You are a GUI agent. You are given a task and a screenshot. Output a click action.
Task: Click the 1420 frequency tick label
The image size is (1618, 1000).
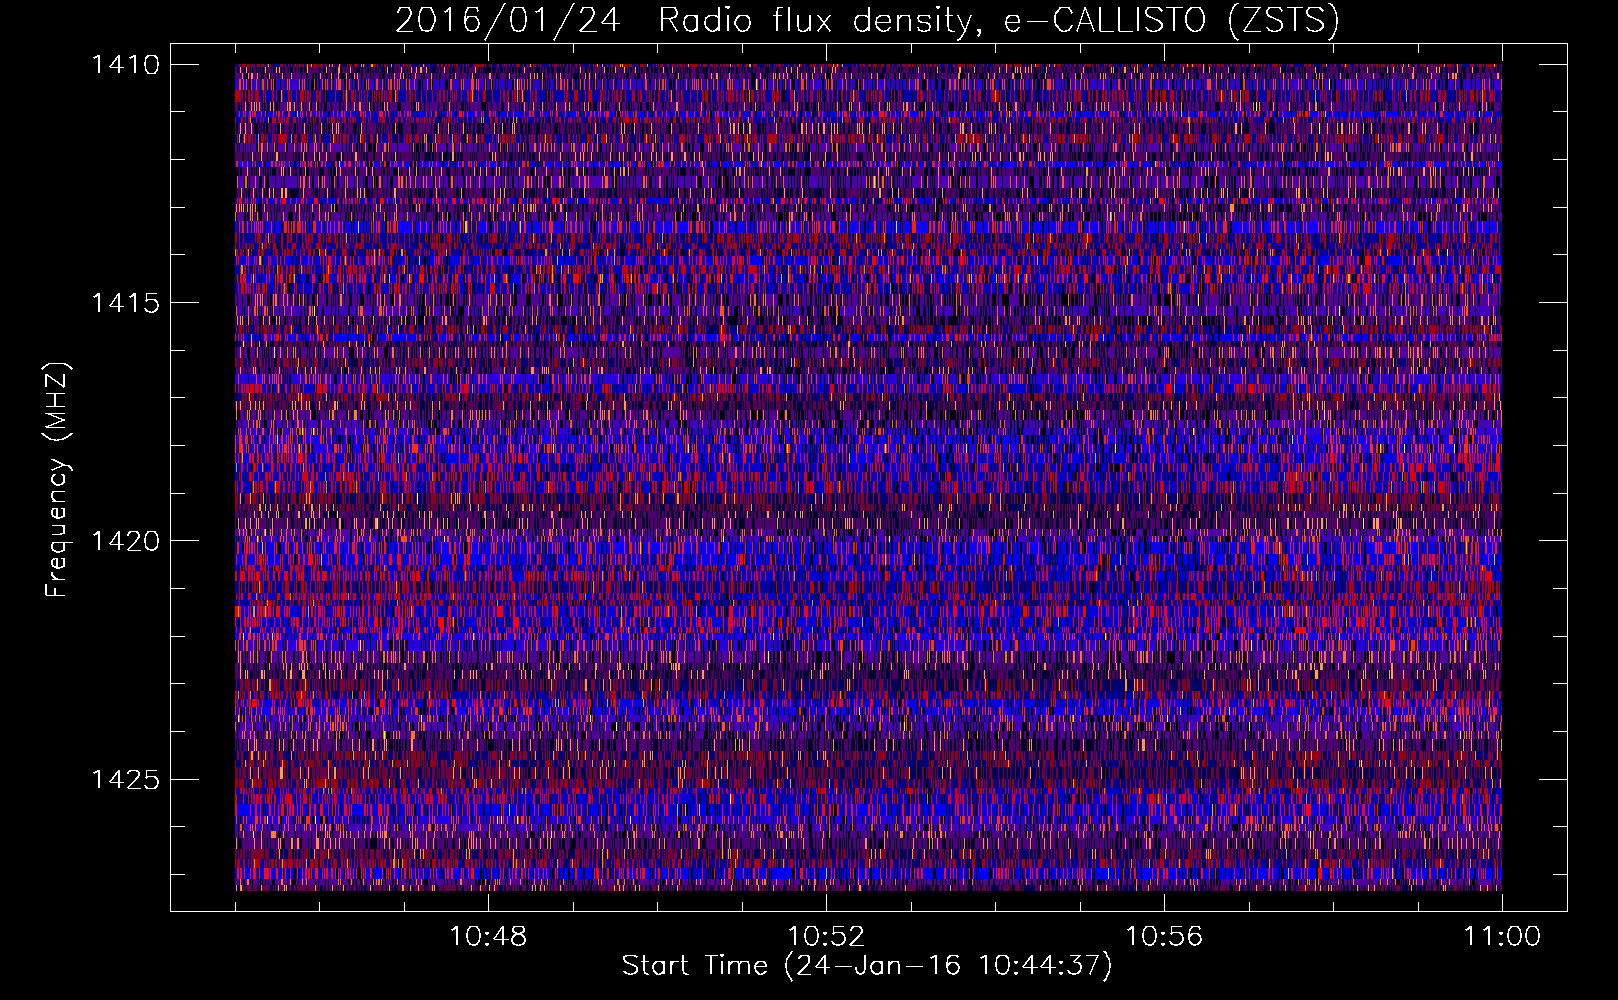[x=126, y=541]
